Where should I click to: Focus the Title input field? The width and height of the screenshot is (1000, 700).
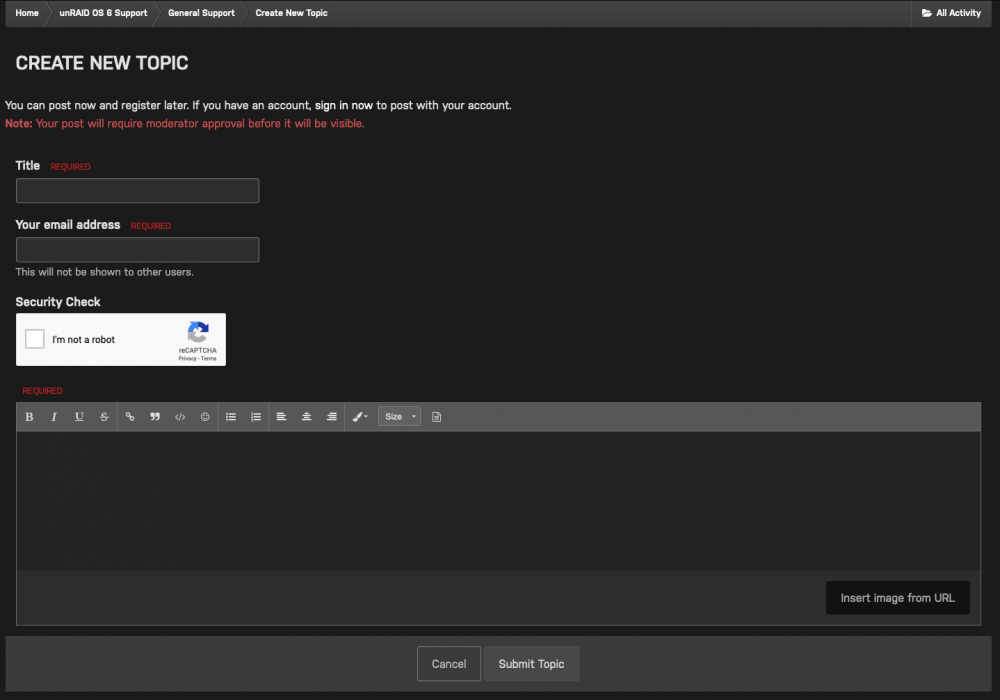click(x=137, y=191)
